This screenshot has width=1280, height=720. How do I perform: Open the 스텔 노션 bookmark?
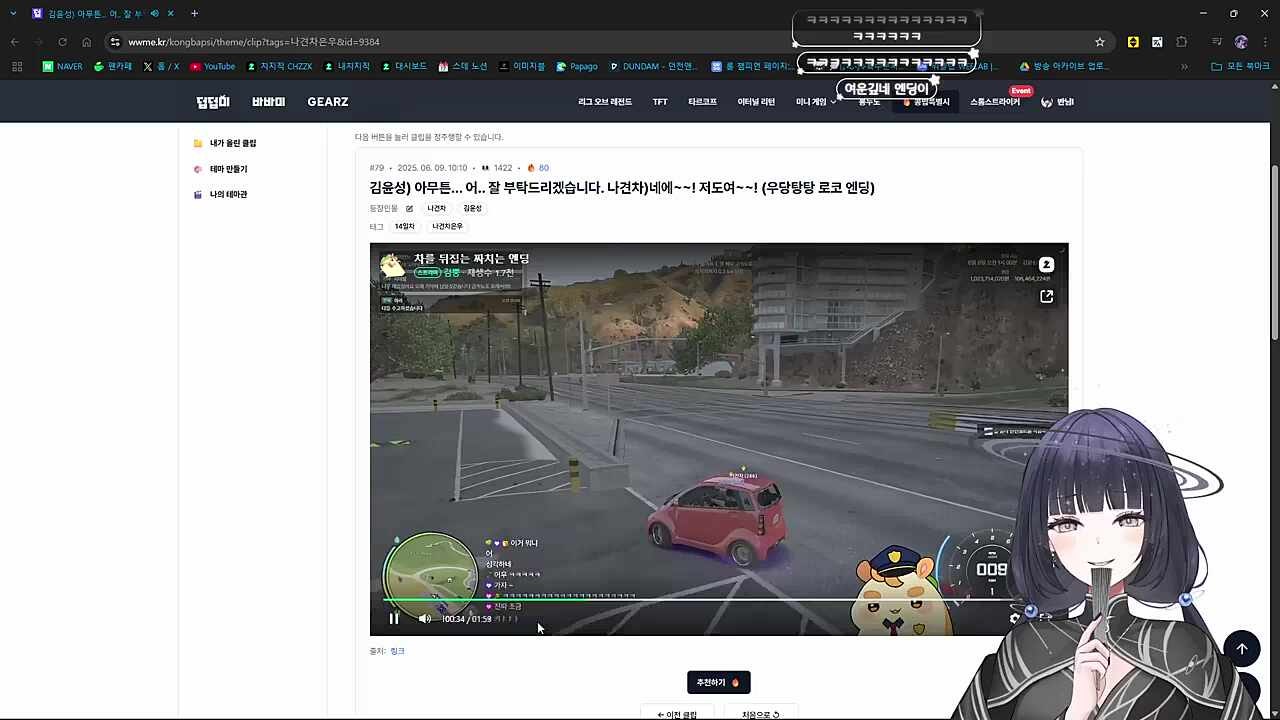(463, 67)
